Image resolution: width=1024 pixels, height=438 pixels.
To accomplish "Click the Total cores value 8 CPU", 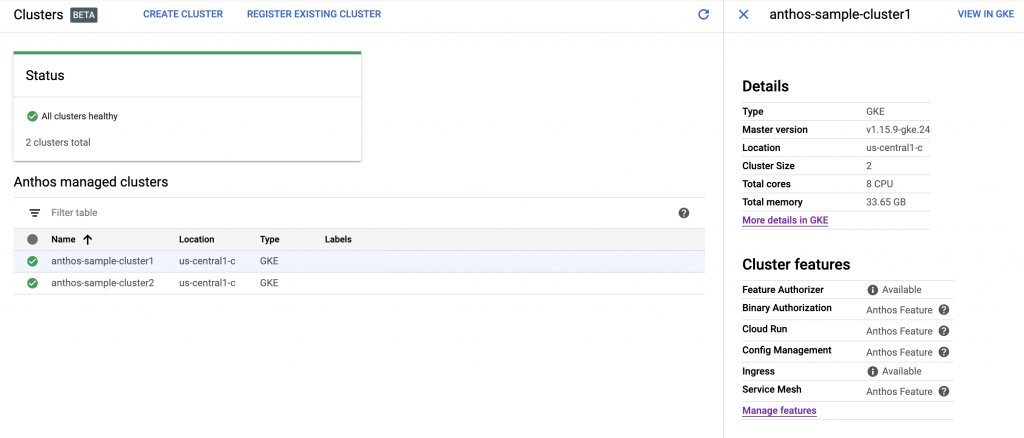I will click(878, 184).
